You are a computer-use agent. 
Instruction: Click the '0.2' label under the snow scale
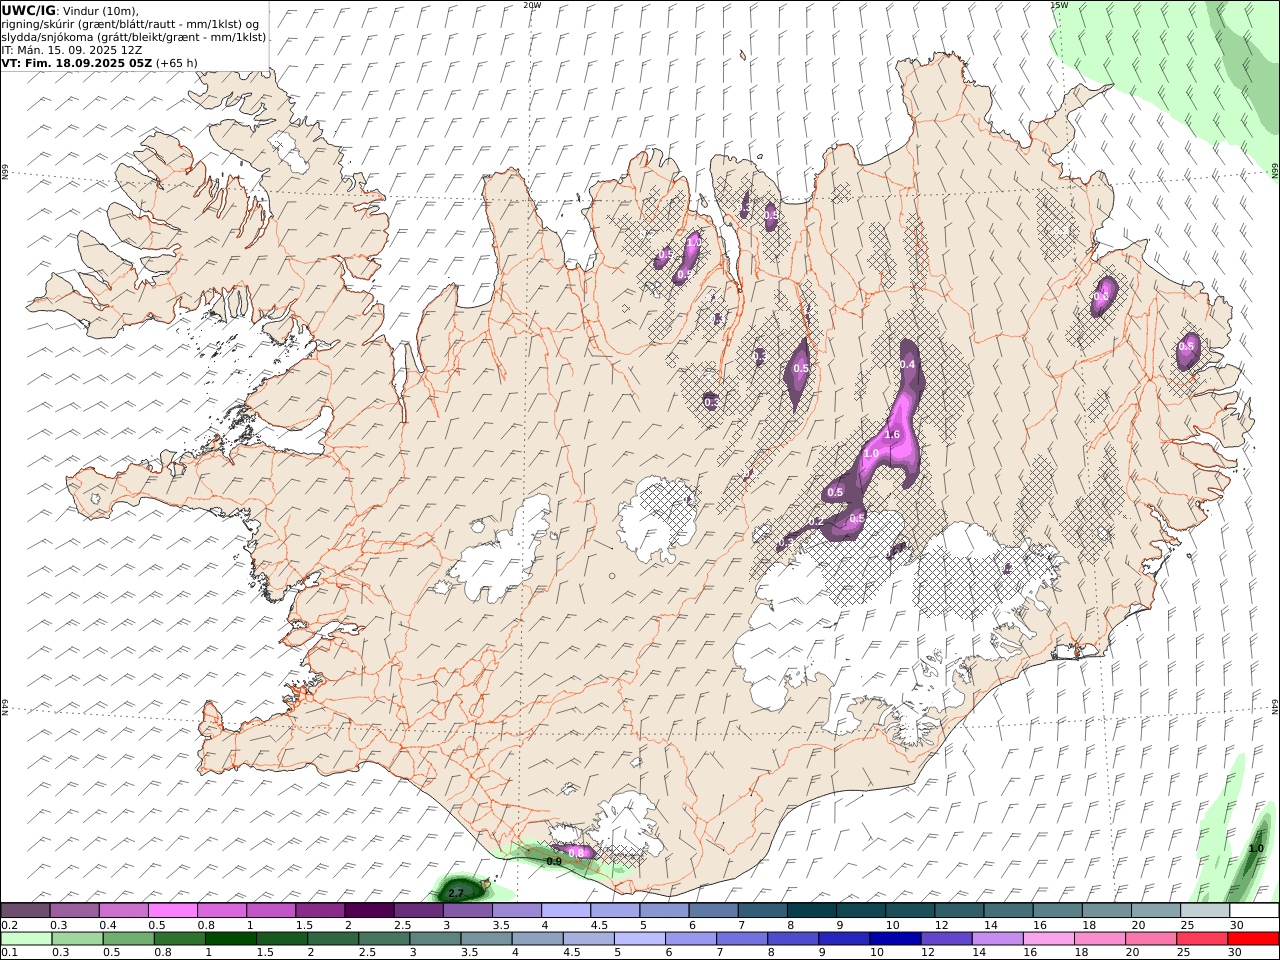[9, 925]
